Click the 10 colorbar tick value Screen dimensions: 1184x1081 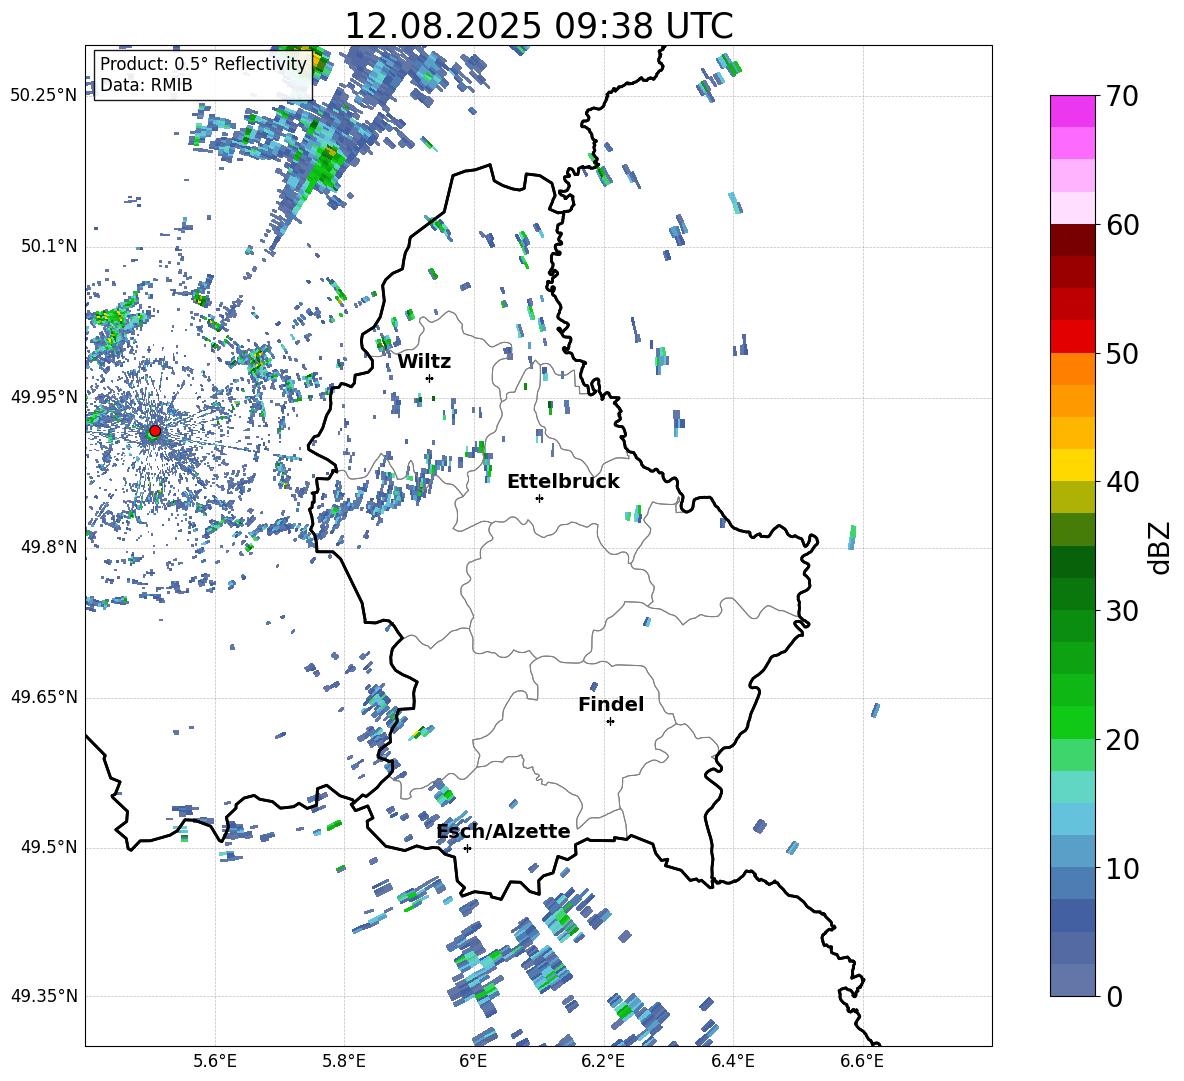pos(1122,868)
